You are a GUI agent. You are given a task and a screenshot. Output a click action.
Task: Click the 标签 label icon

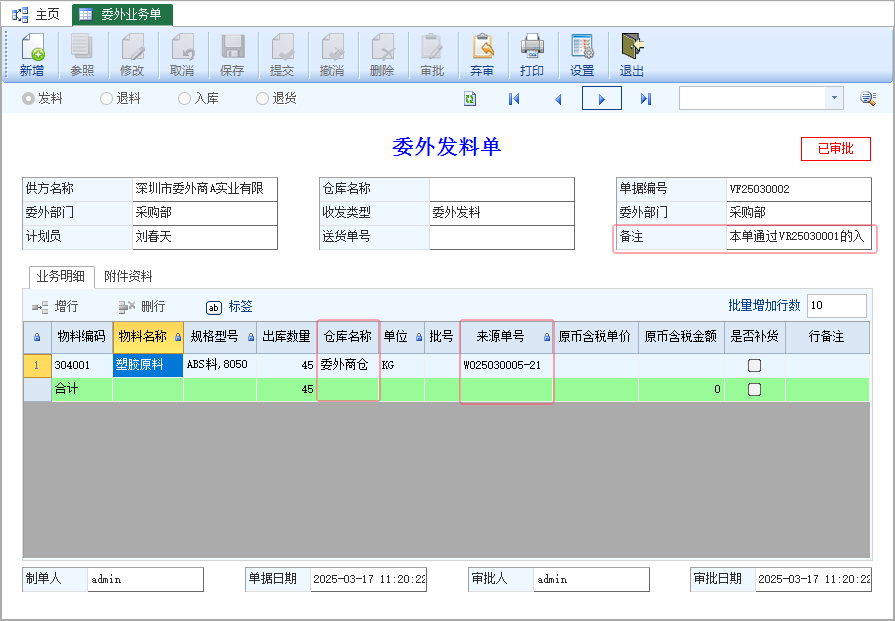coord(213,308)
